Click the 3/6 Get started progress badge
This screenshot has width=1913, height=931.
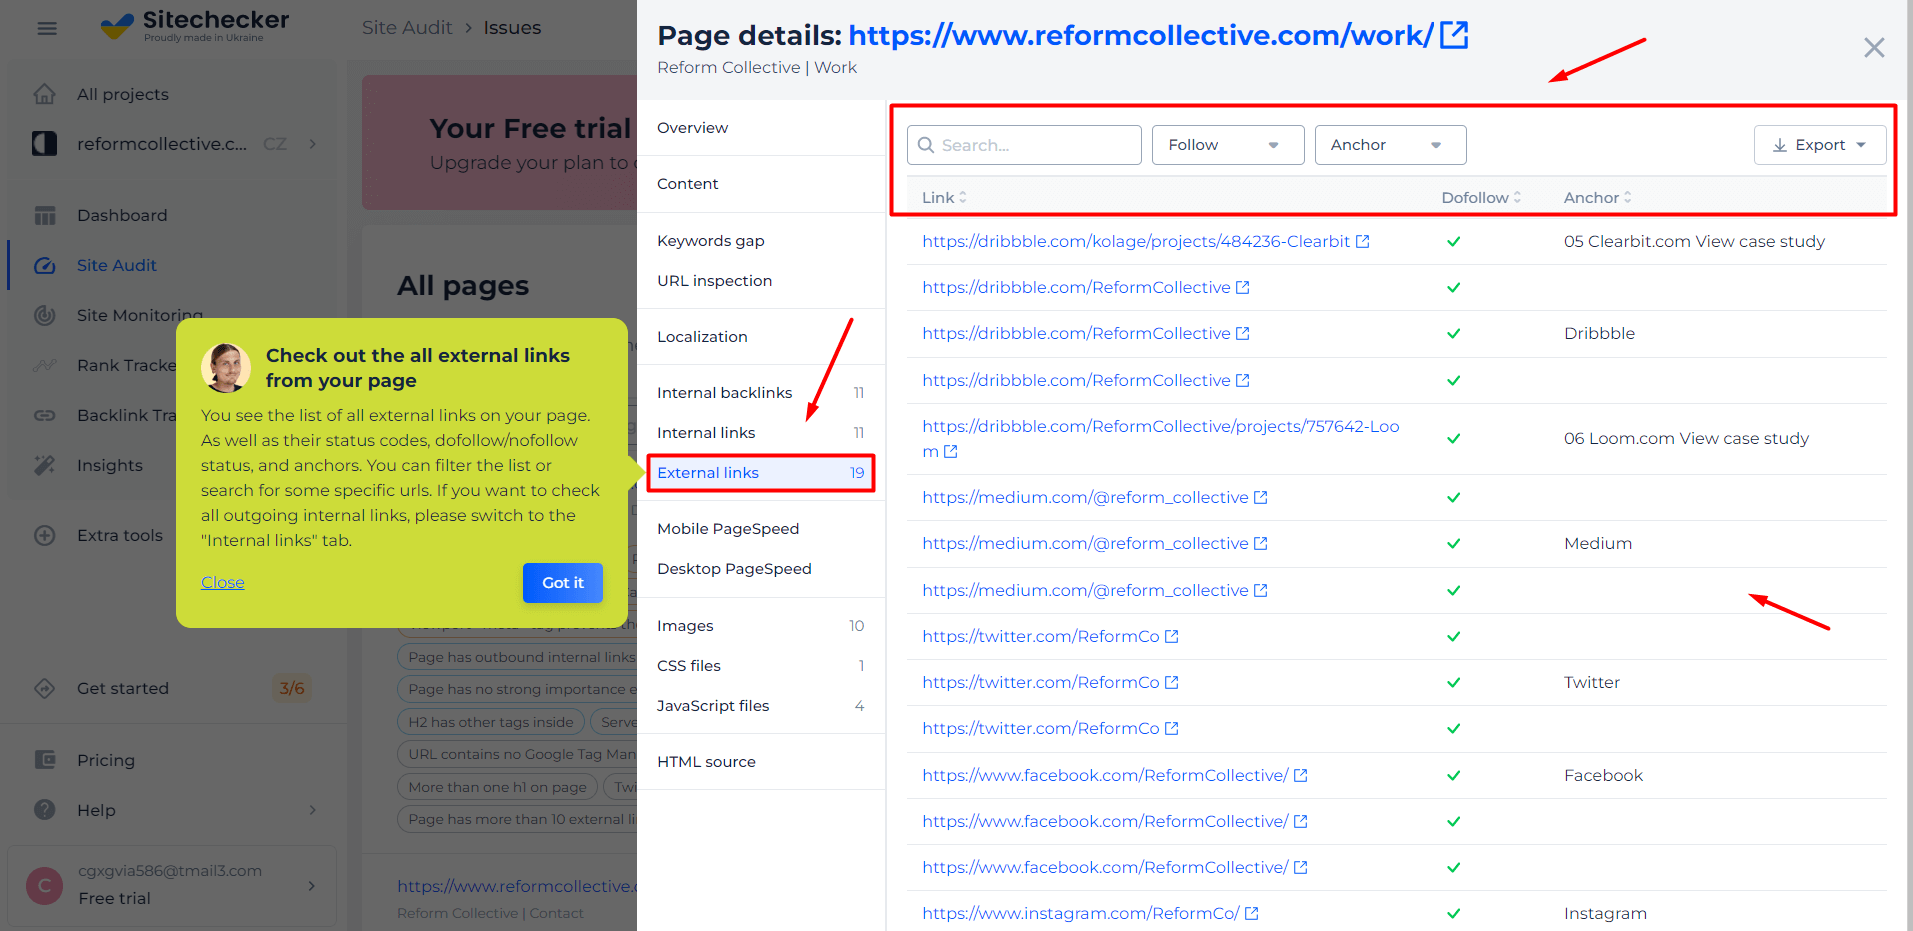[292, 688]
